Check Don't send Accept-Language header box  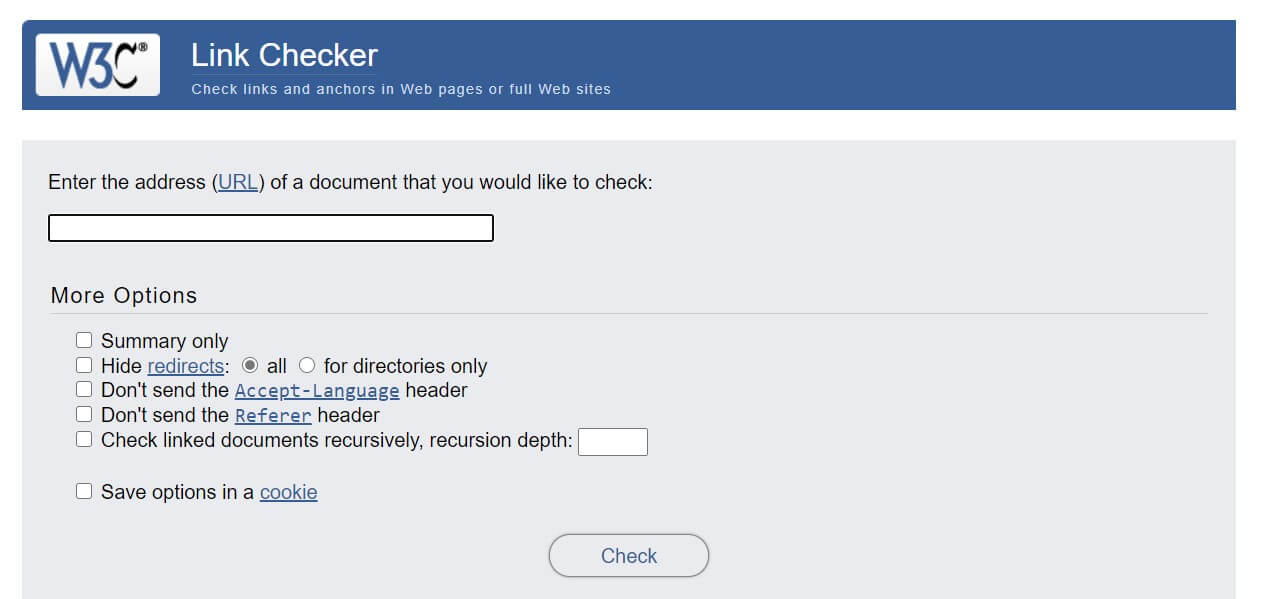tap(84, 389)
